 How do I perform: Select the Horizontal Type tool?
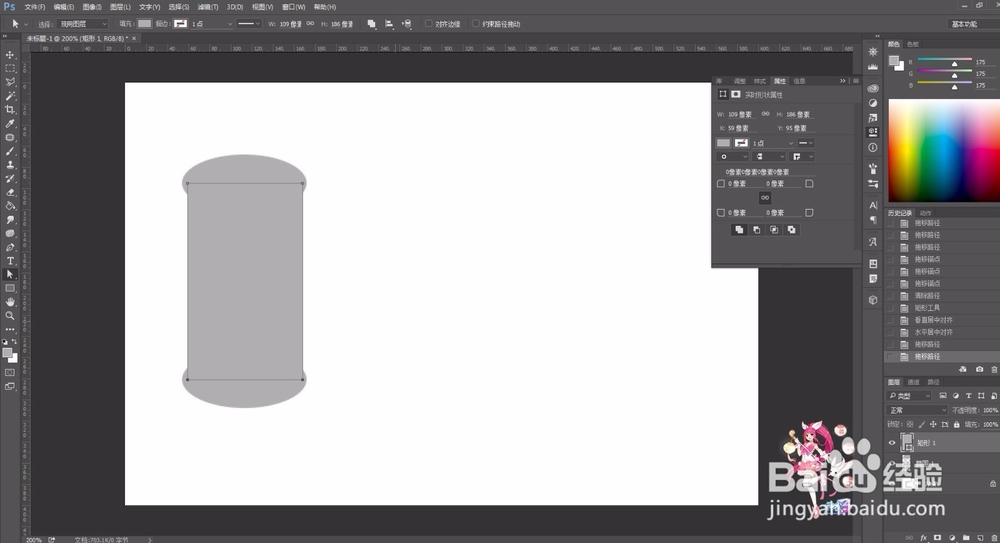click(10, 261)
